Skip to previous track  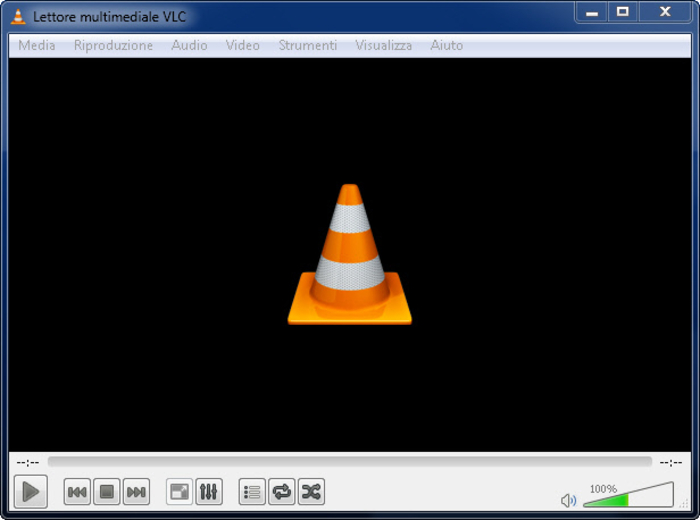pyautogui.click(x=77, y=492)
